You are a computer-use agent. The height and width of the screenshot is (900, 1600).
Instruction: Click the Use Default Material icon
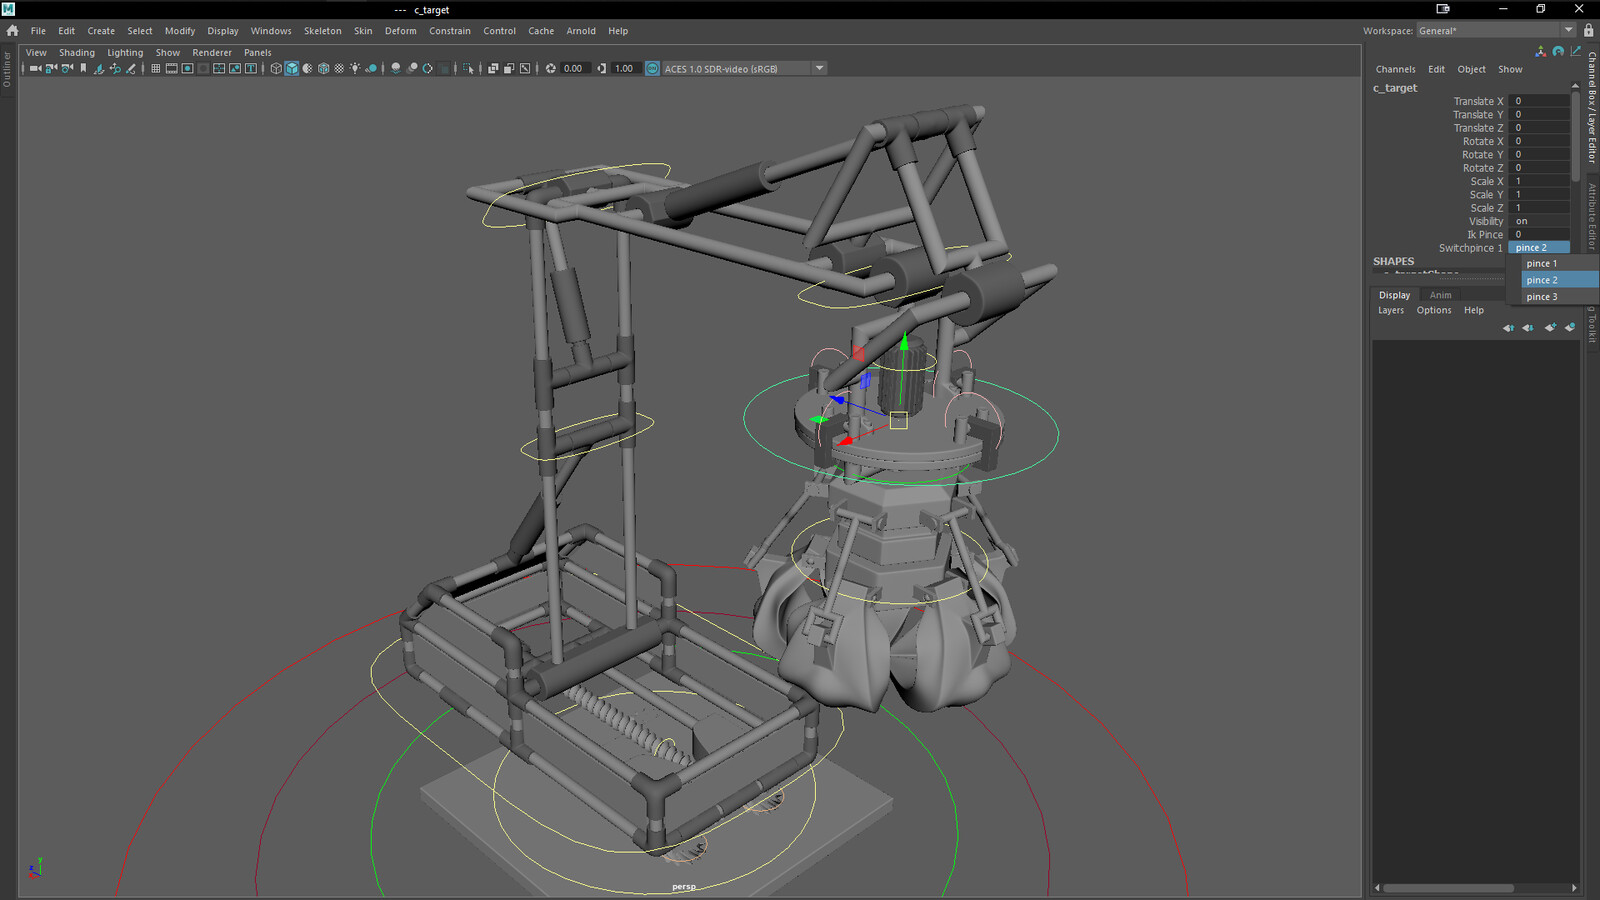308,68
